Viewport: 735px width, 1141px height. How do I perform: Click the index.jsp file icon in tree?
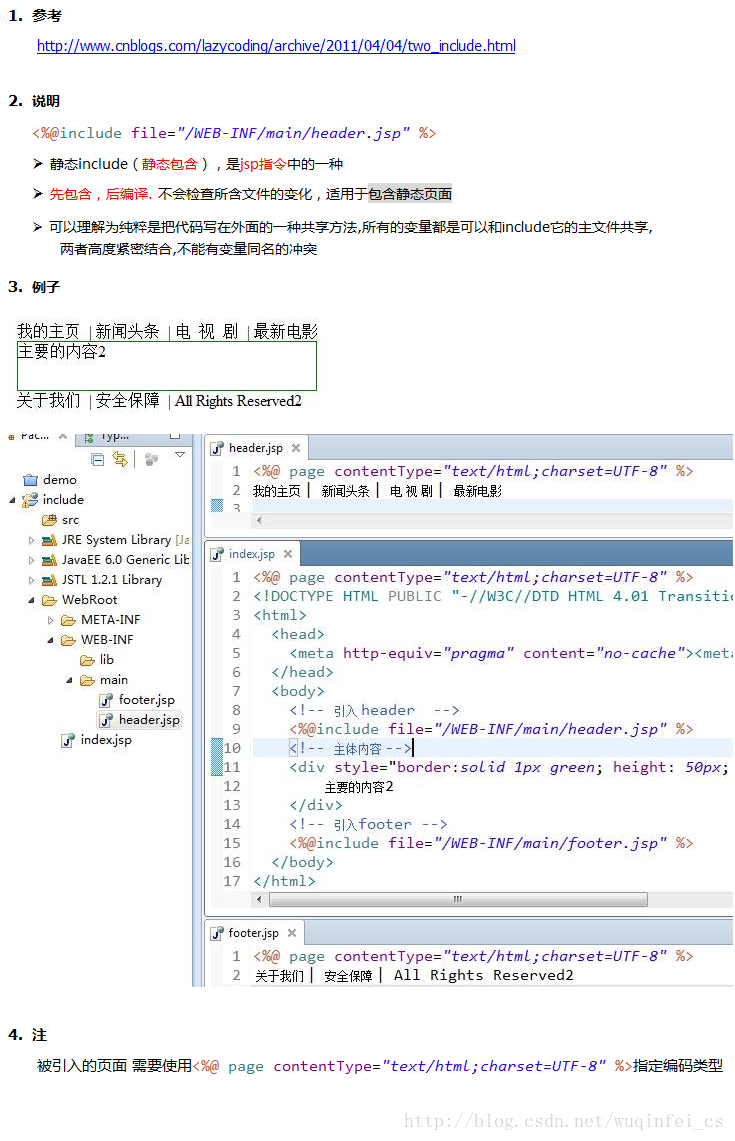click(x=68, y=740)
